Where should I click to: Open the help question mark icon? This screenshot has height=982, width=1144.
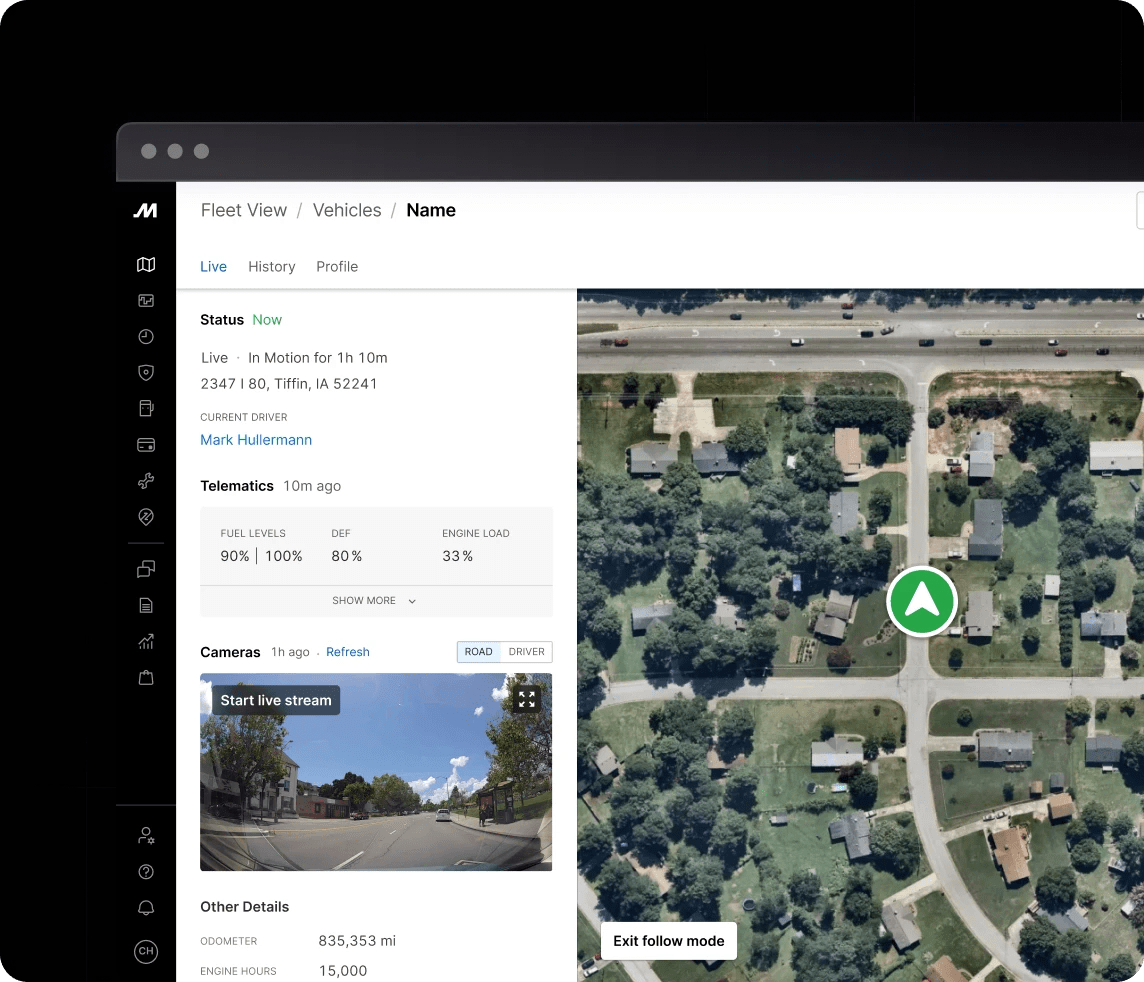click(146, 872)
